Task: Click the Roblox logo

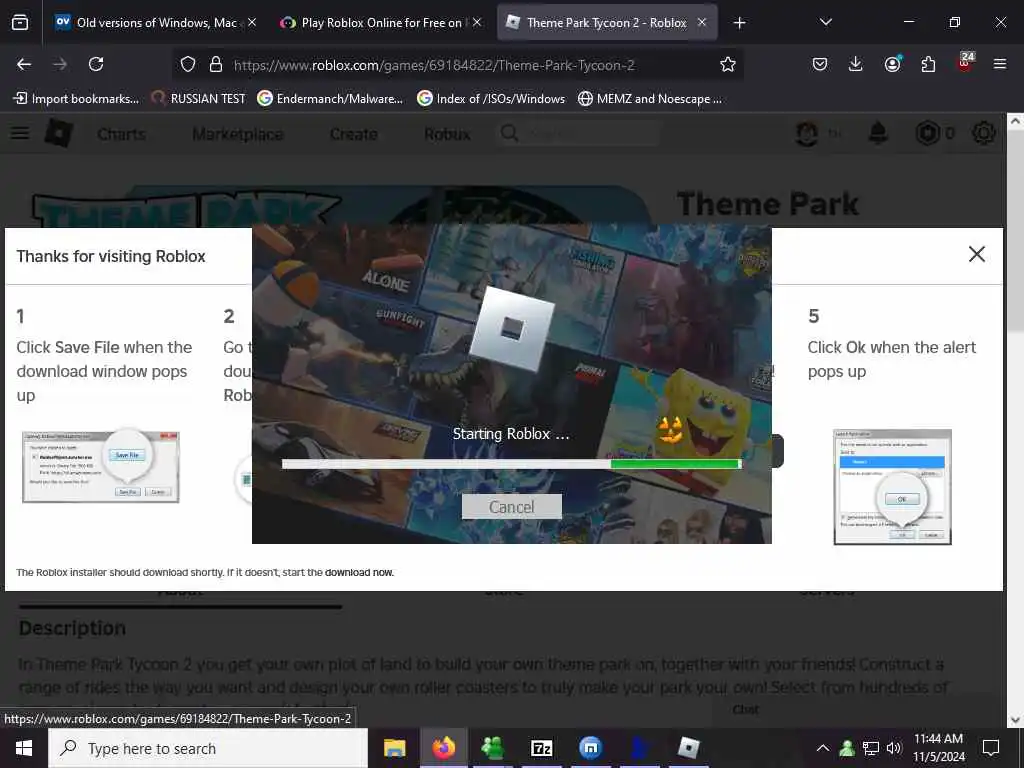Action: (x=59, y=133)
